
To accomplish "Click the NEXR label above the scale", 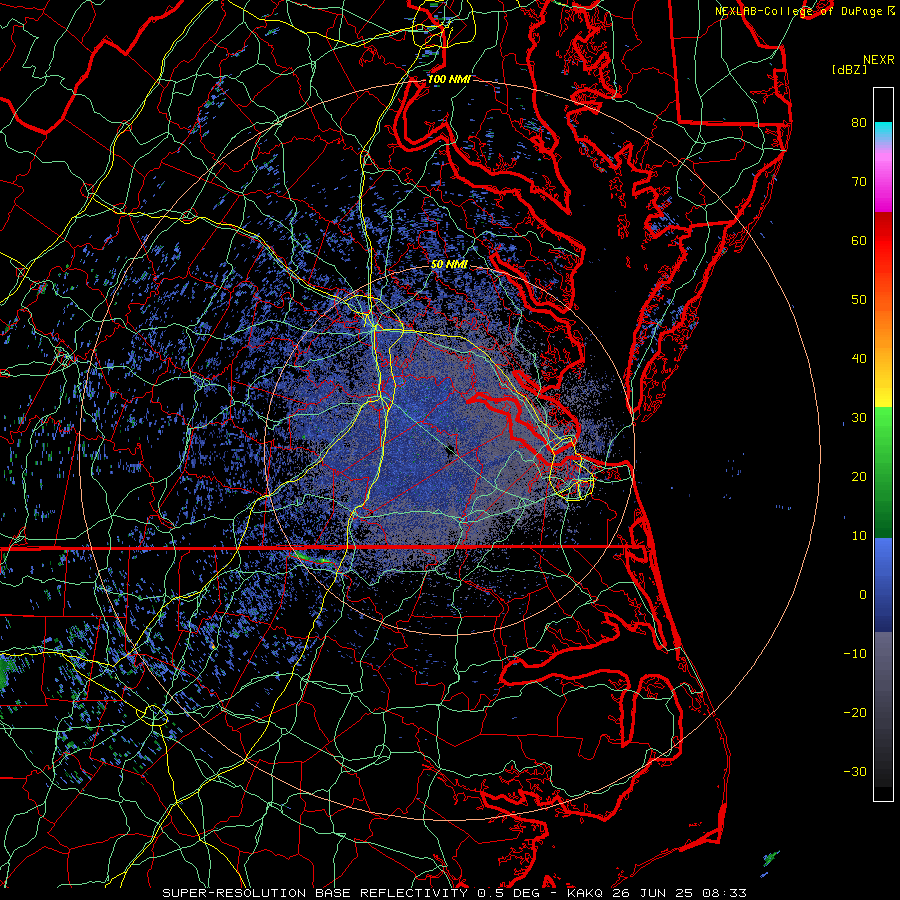I will (878, 60).
